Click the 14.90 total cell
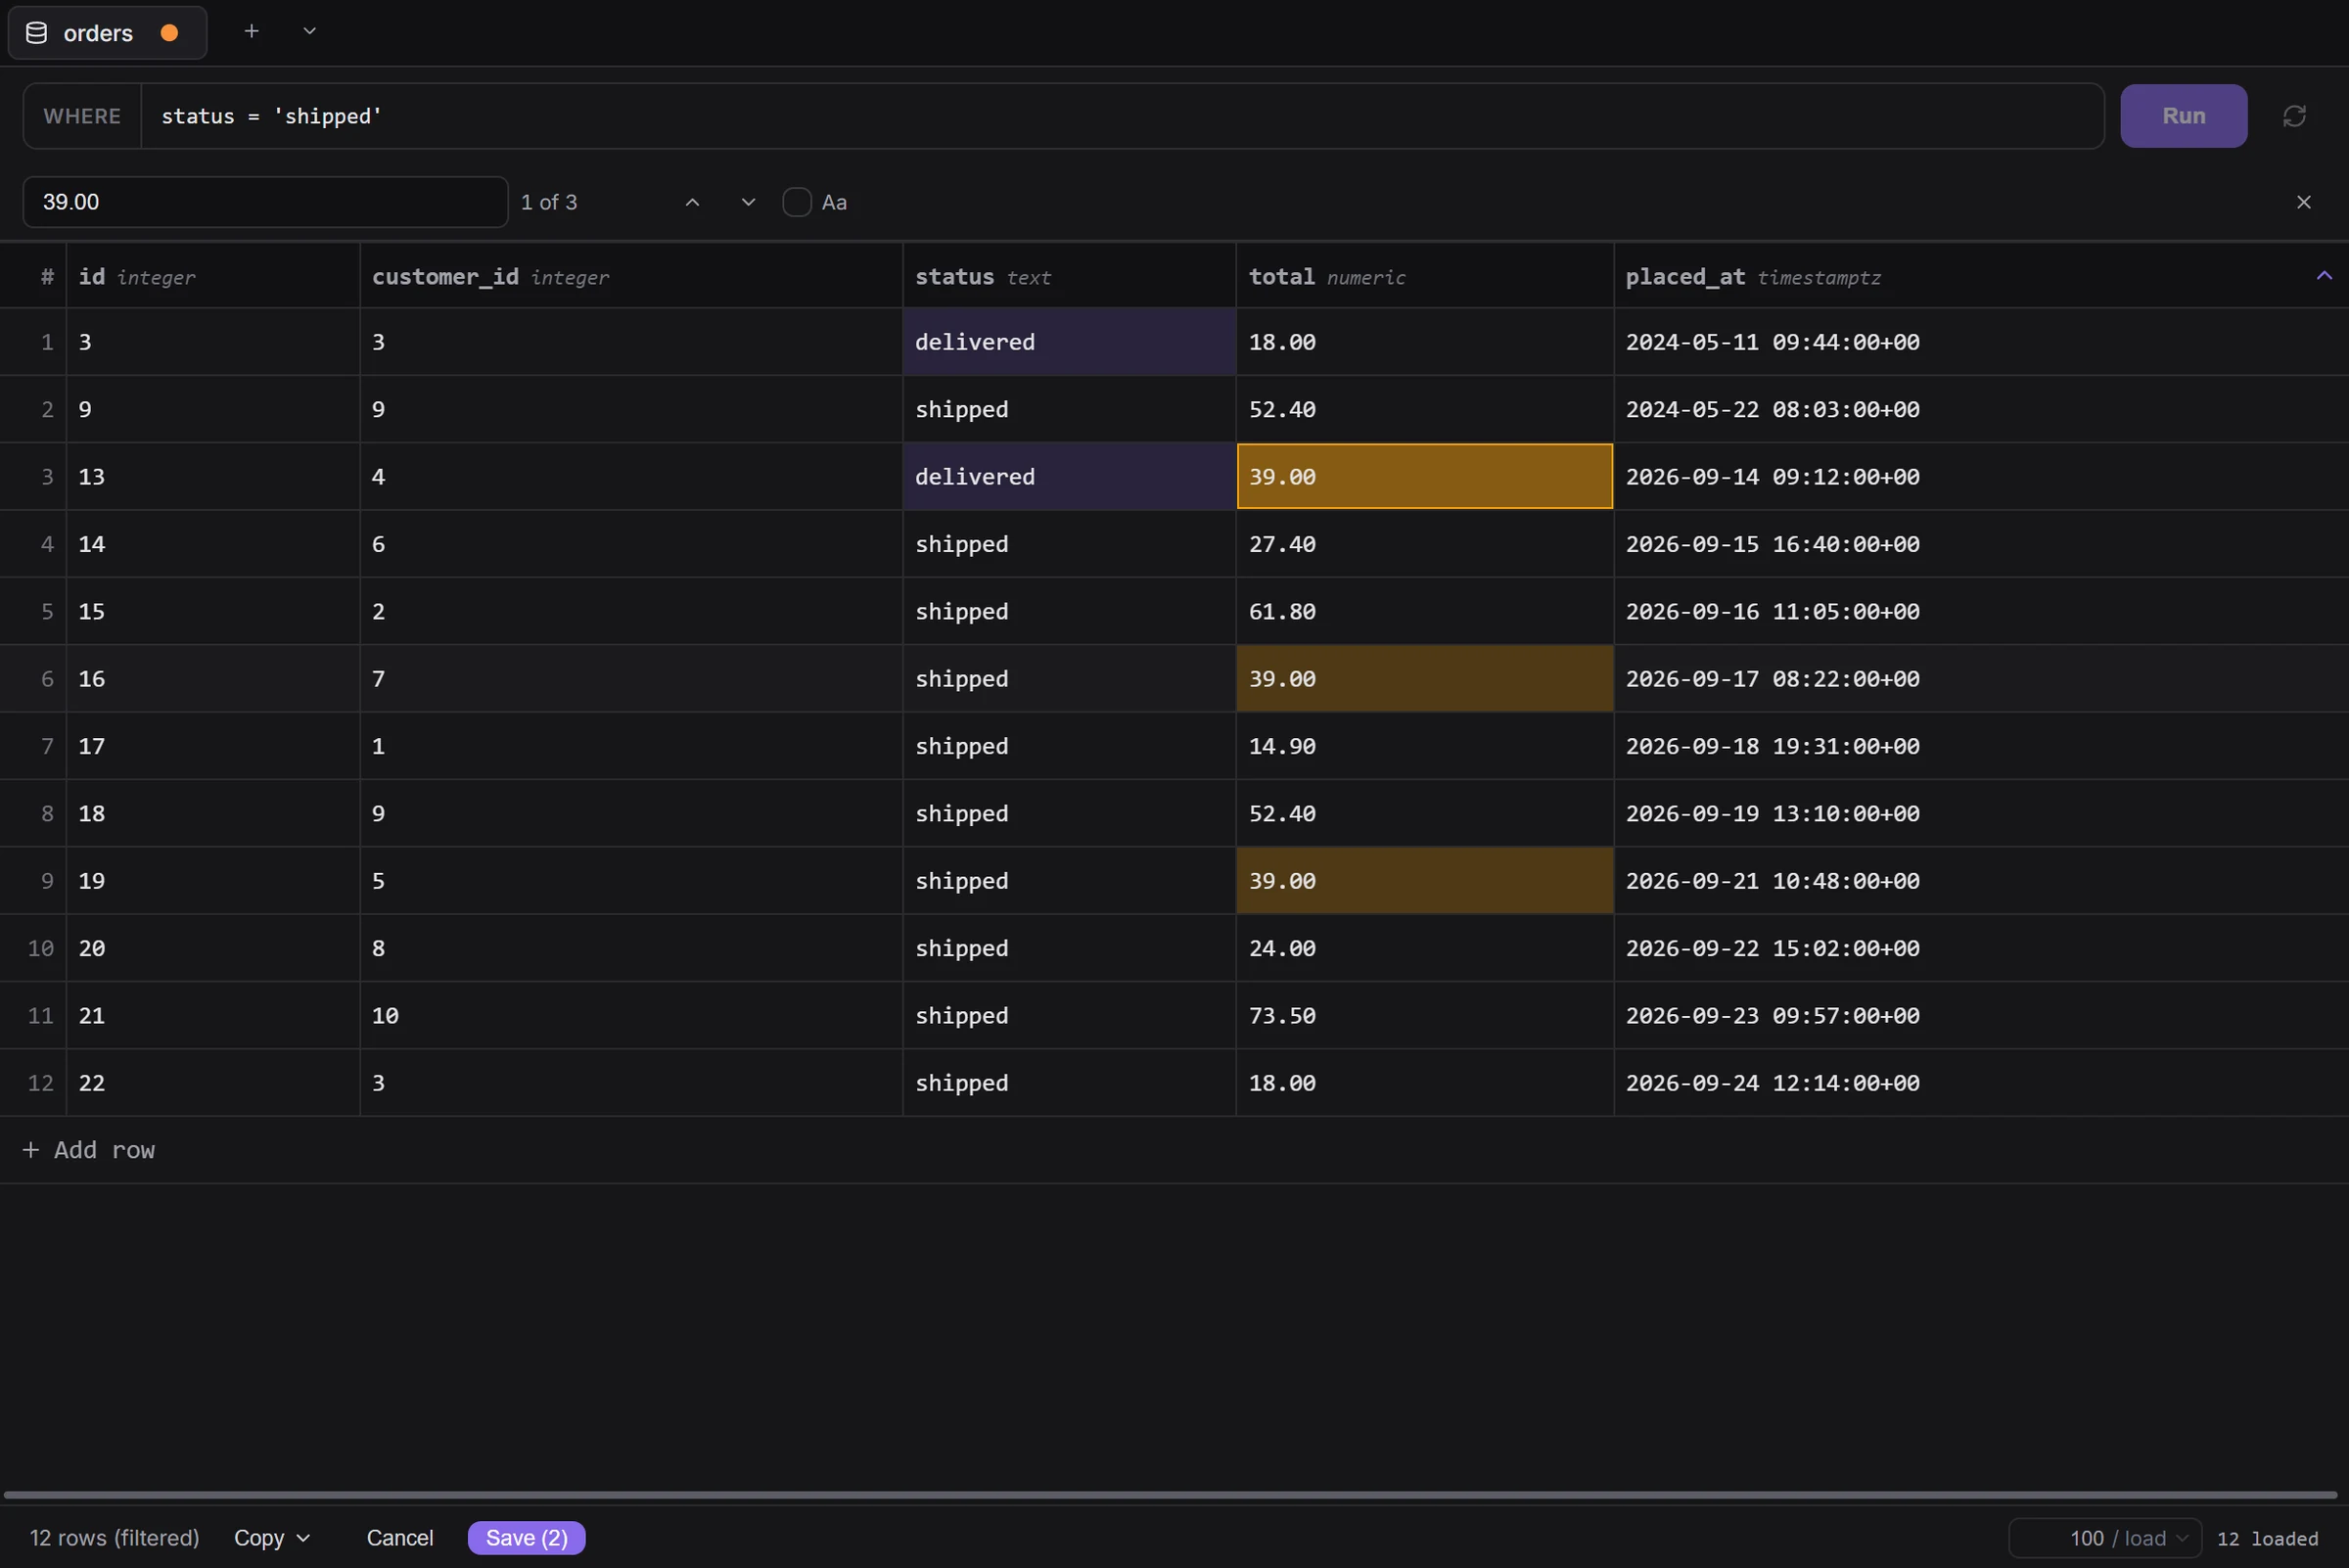The height and width of the screenshot is (1568, 2349). [1424, 747]
